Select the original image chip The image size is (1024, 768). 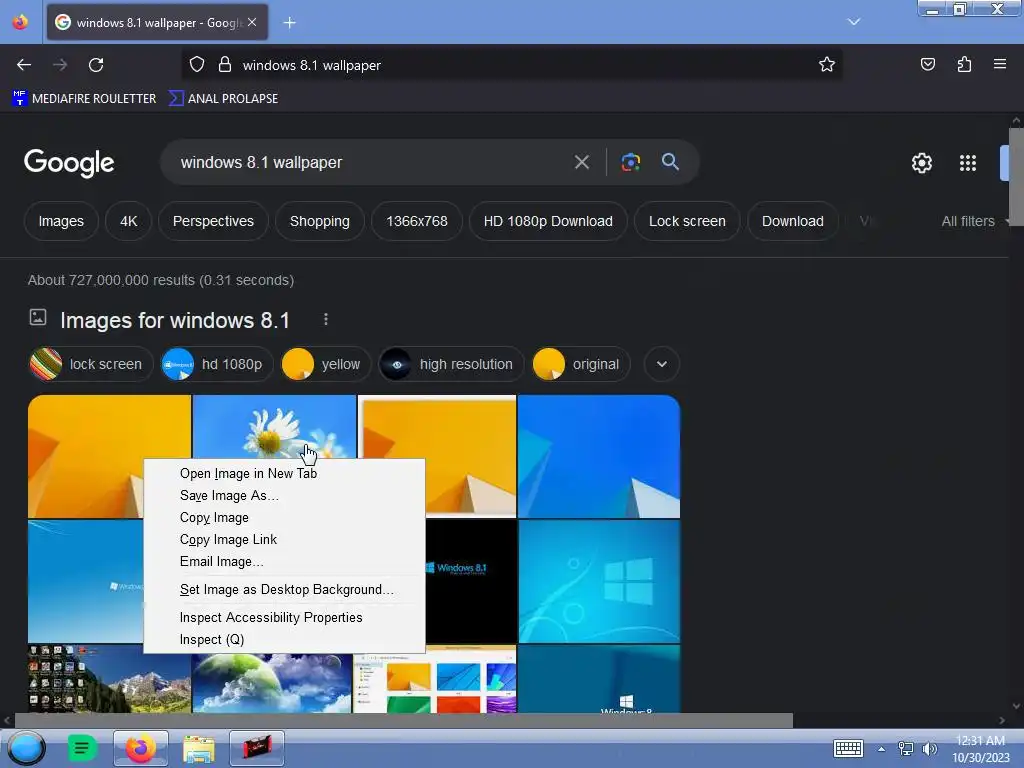pyautogui.click(x=581, y=364)
